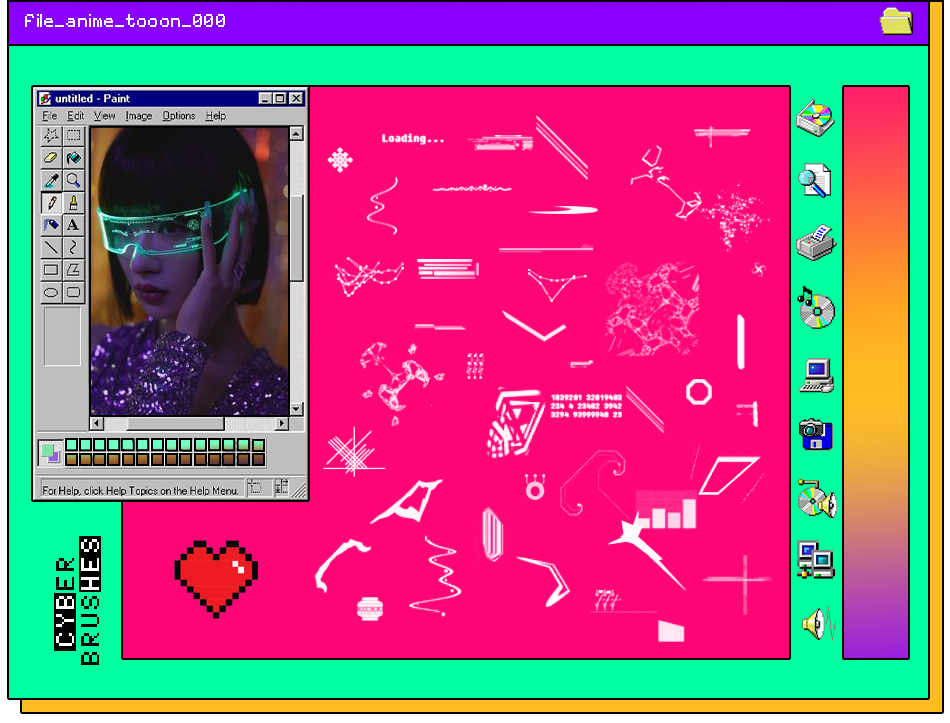Click the selection size field in status bar
Viewport: 950px width, 723px height.
tap(281, 488)
